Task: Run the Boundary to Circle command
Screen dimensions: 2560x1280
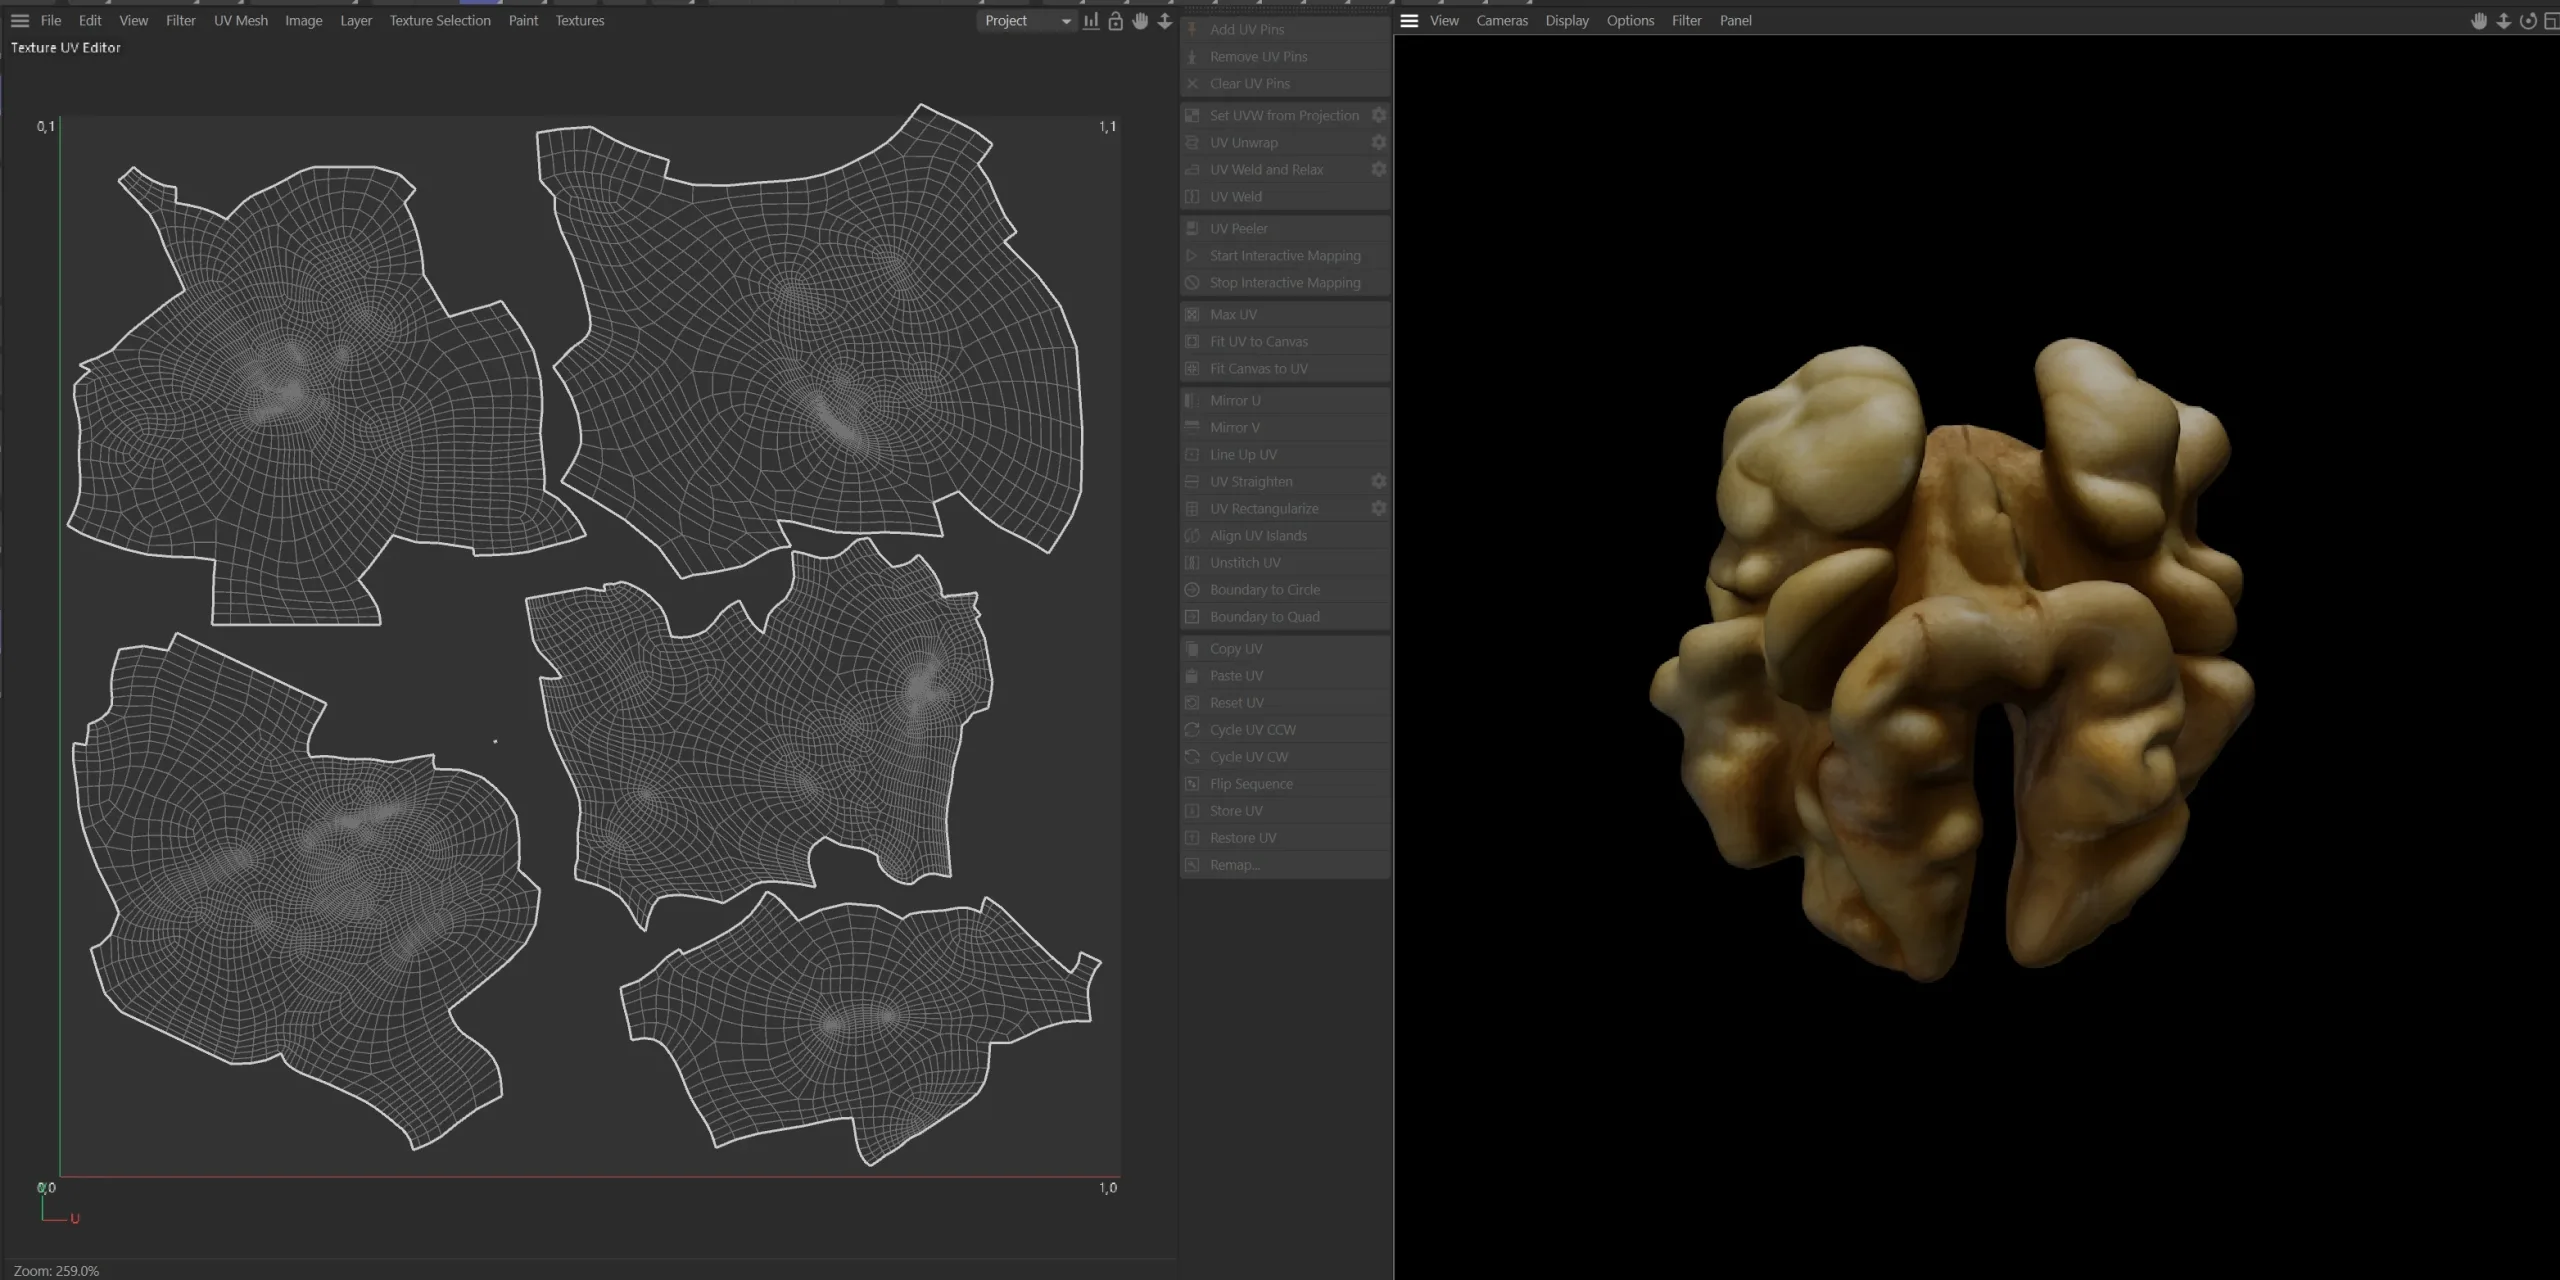Action: coord(1263,589)
